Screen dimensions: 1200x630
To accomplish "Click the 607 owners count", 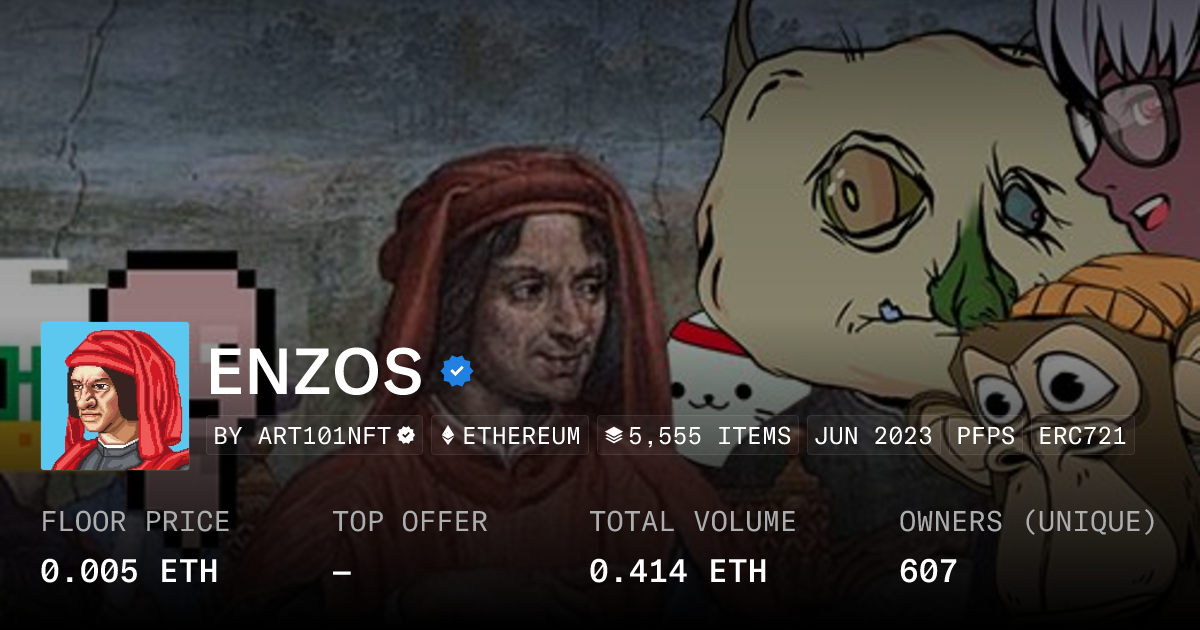I will 928,571.
